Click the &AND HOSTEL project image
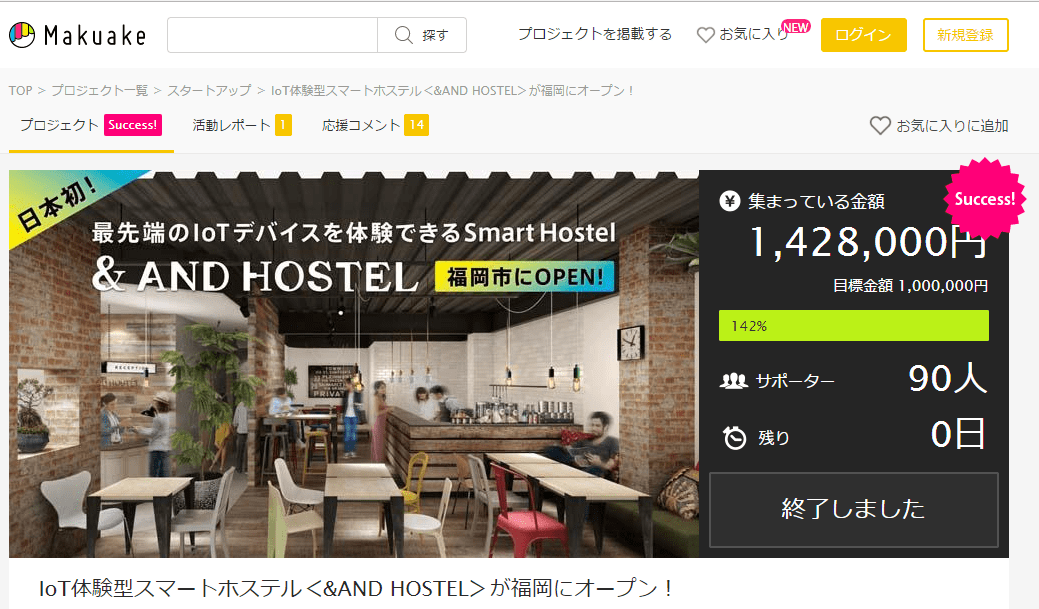 354,364
